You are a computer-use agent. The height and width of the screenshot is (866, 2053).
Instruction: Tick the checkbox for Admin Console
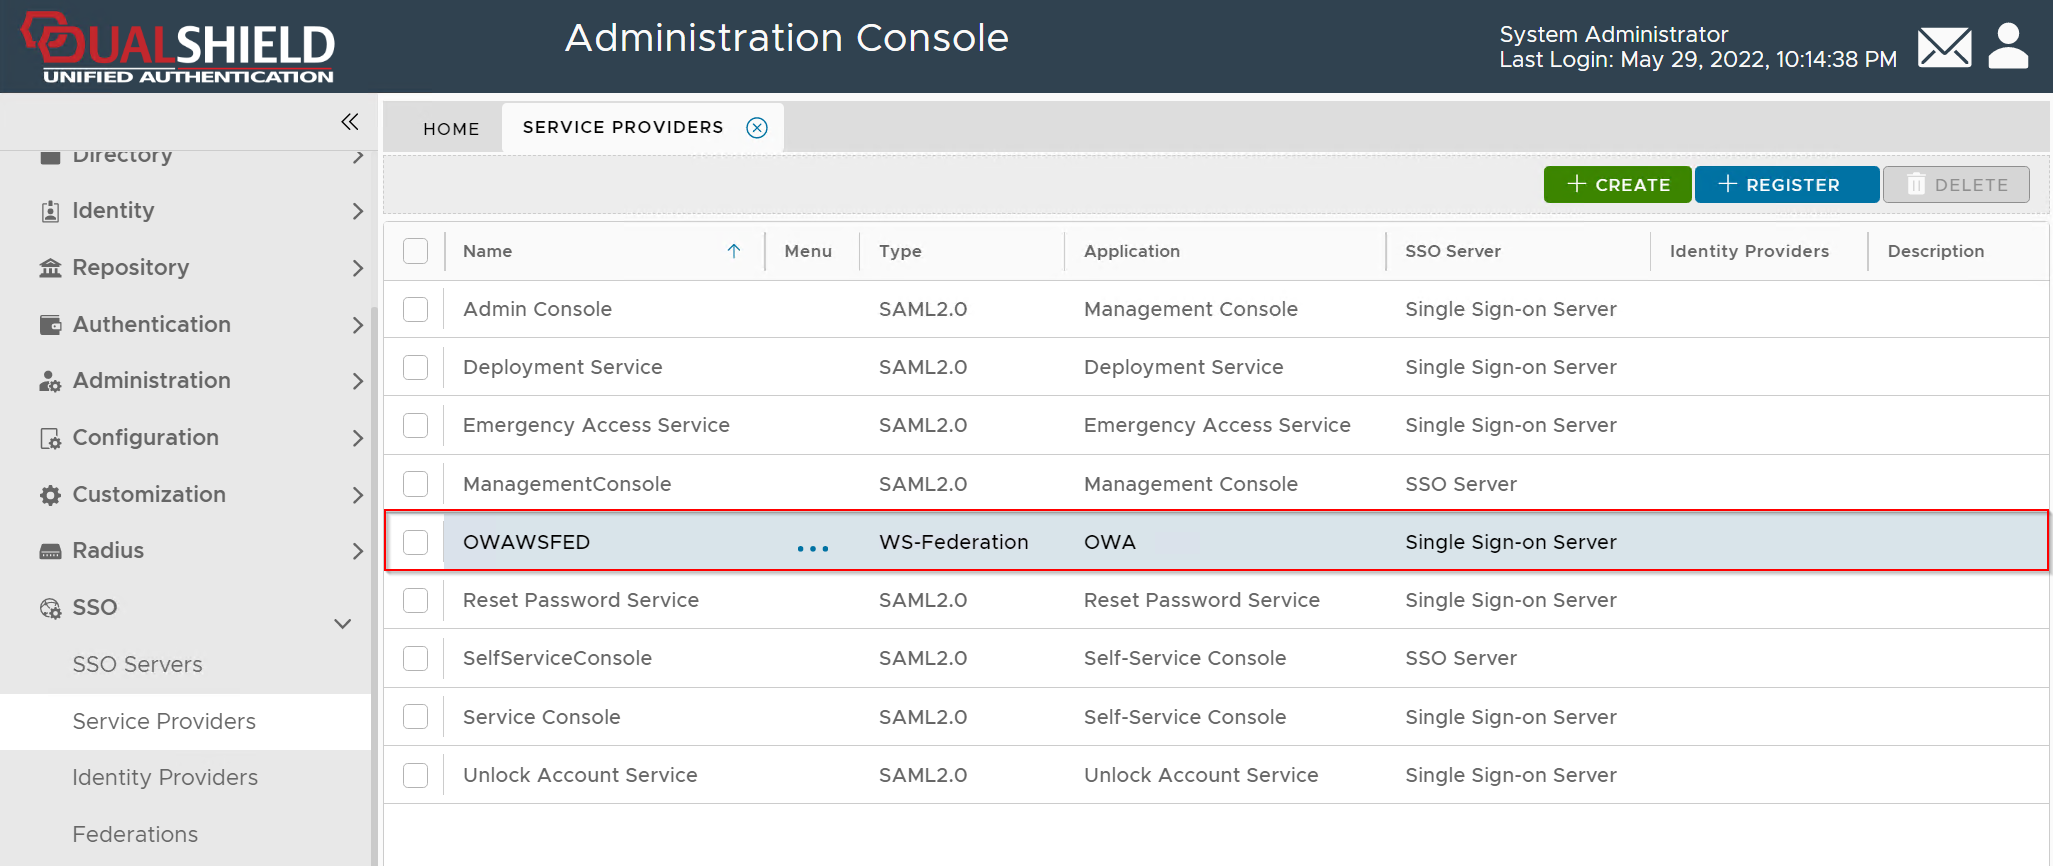click(416, 310)
